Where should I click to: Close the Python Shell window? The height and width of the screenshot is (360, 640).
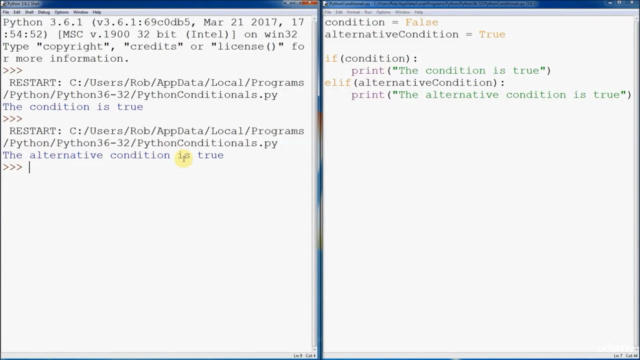pos(311,3)
